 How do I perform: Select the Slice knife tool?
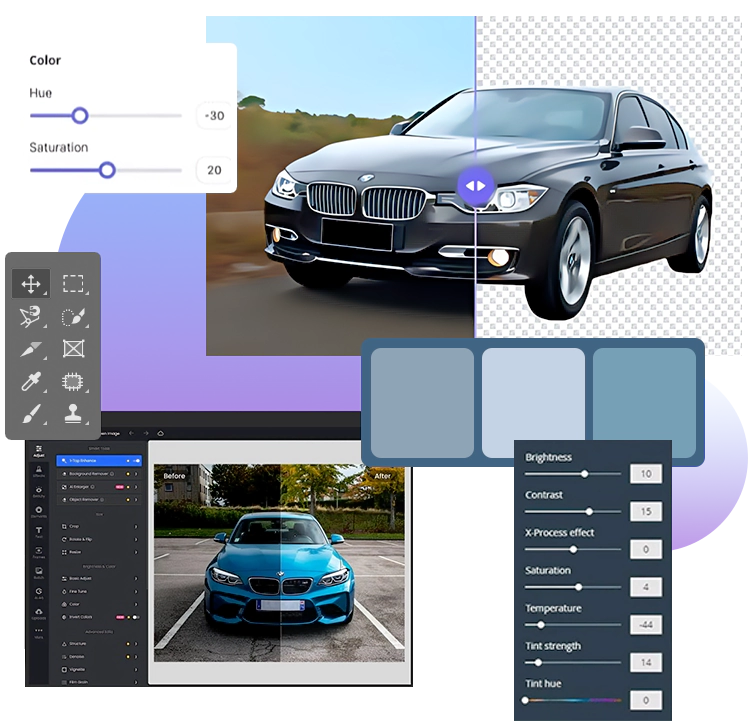[31, 349]
